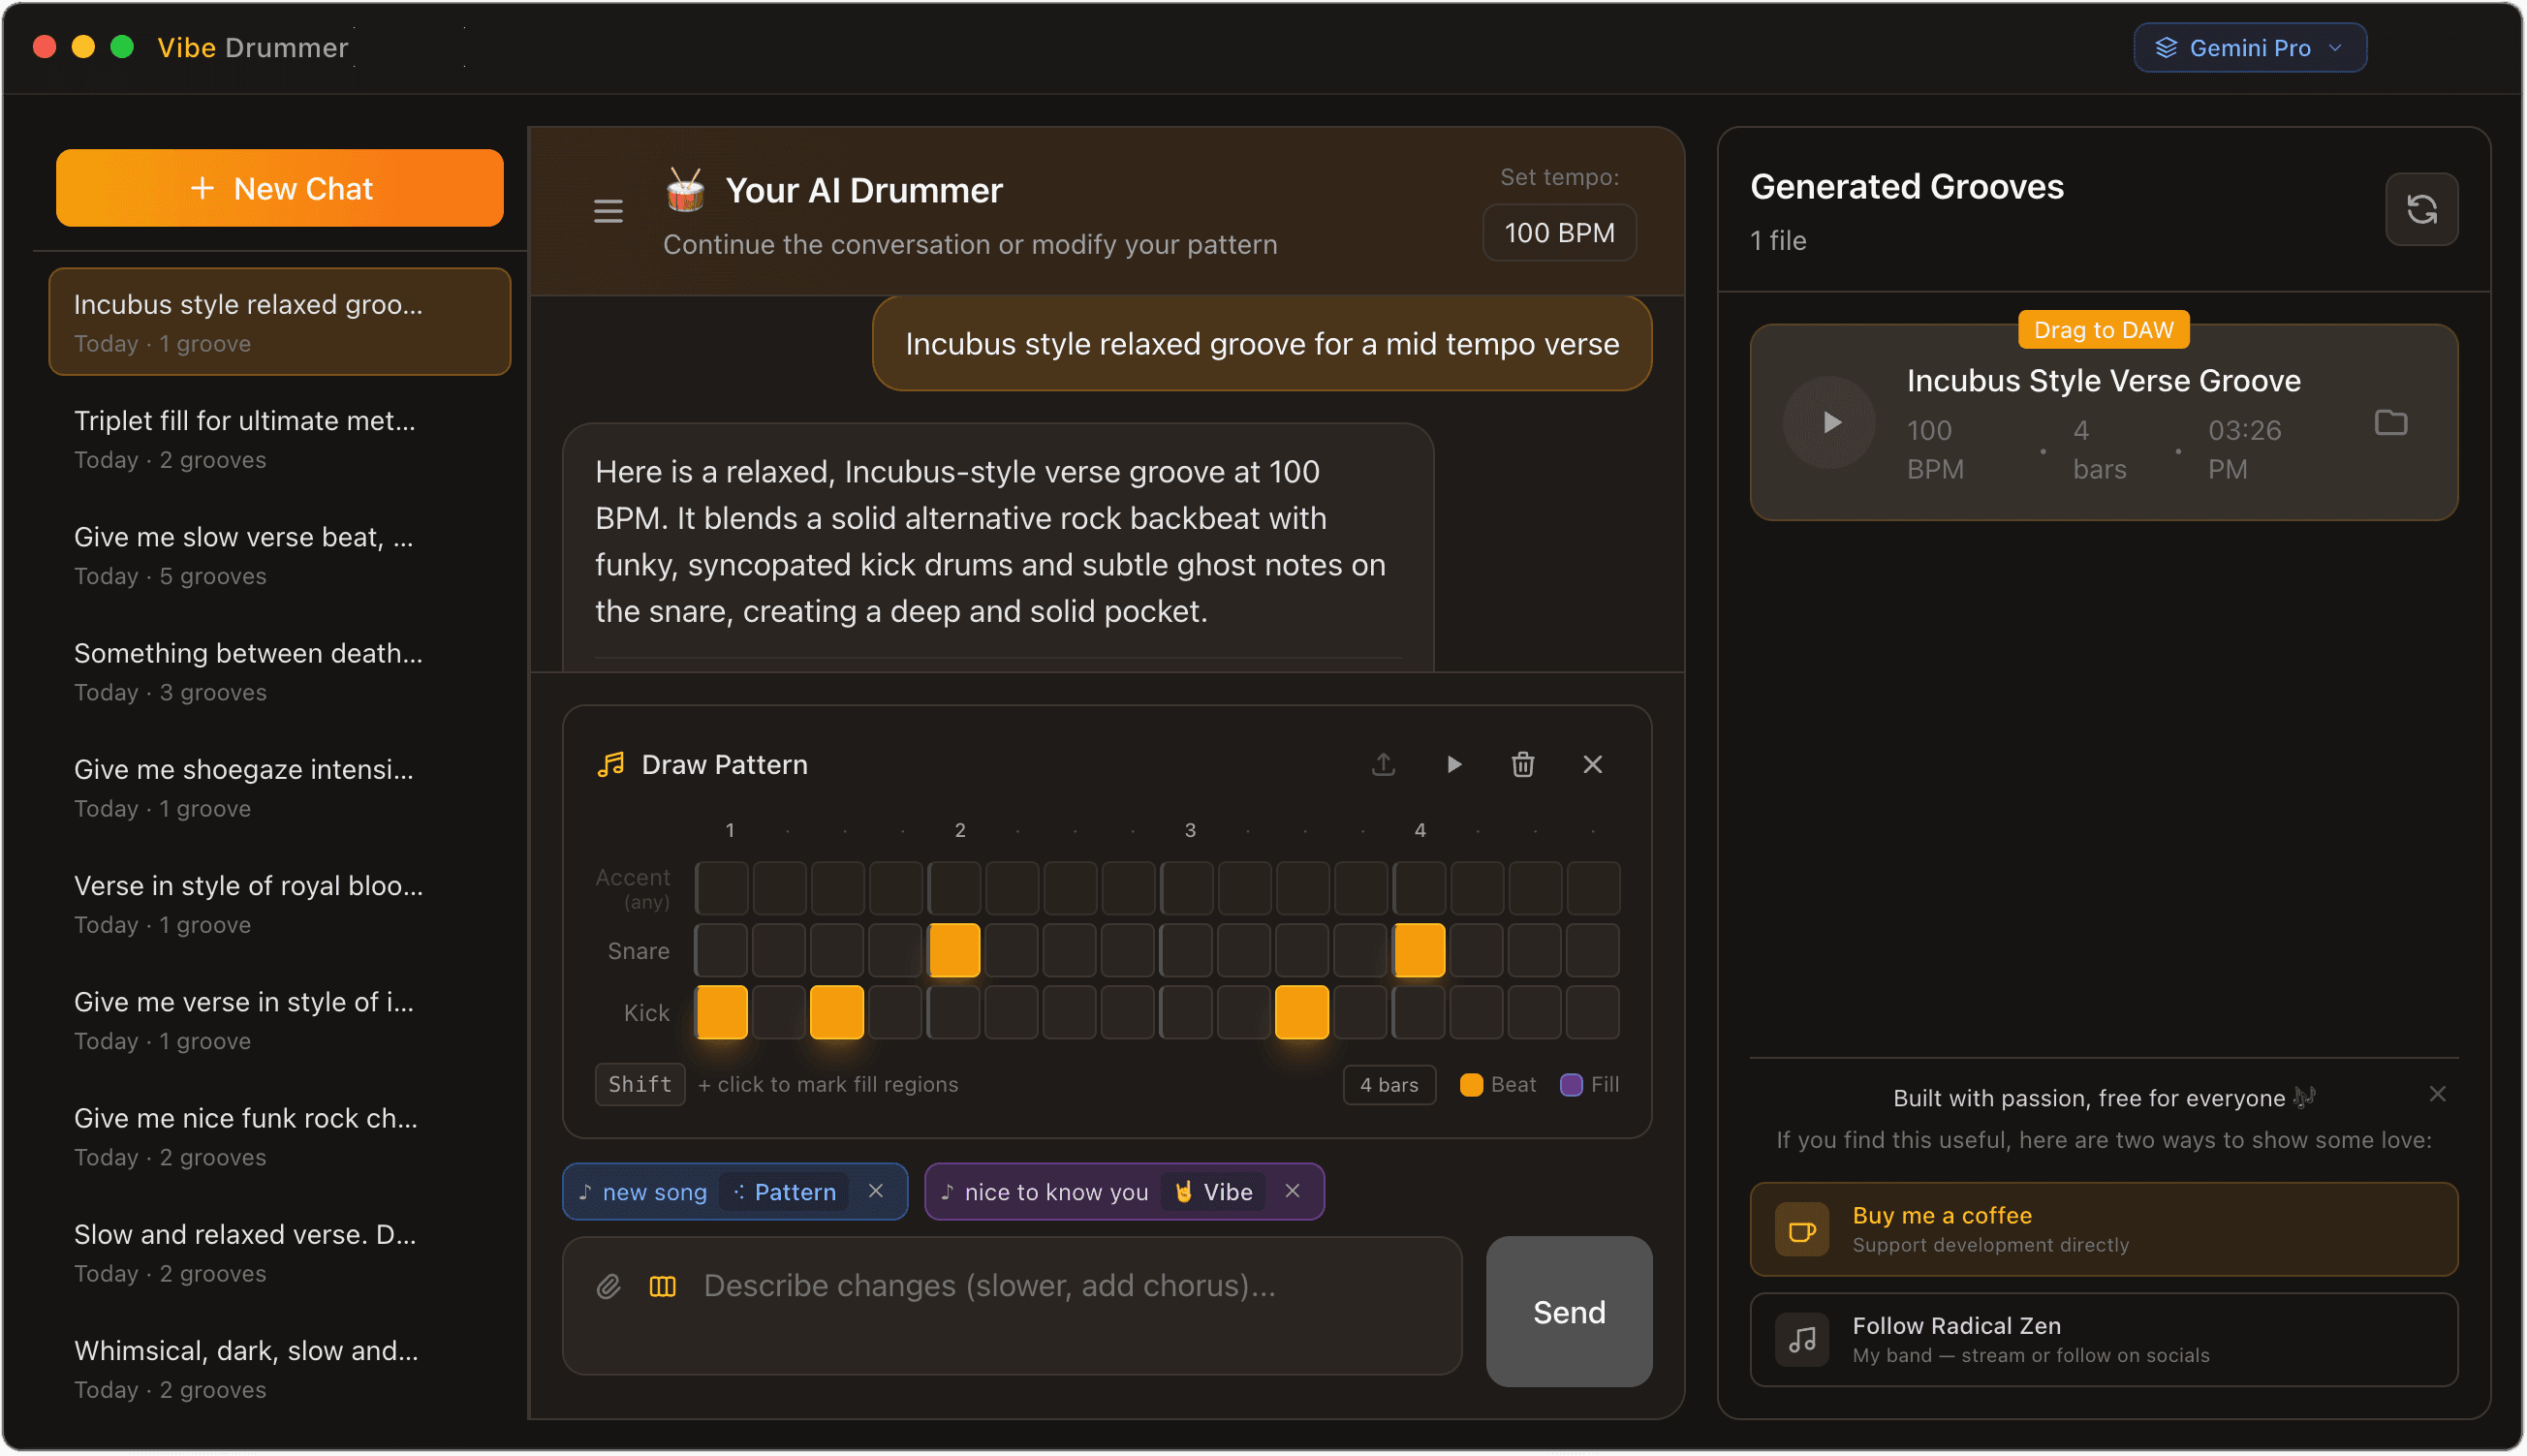Refresh the Generated Grooves list
Image resolution: width=2527 pixels, height=1456 pixels.
pyautogui.click(x=2421, y=209)
